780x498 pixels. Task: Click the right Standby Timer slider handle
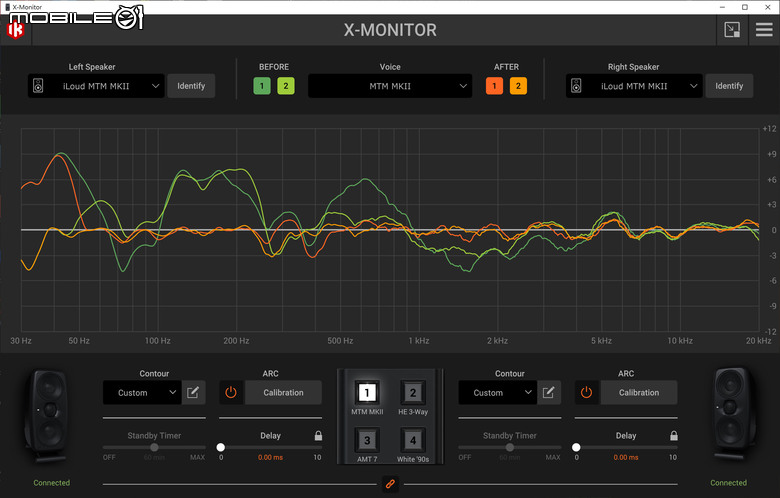pos(510,447)
